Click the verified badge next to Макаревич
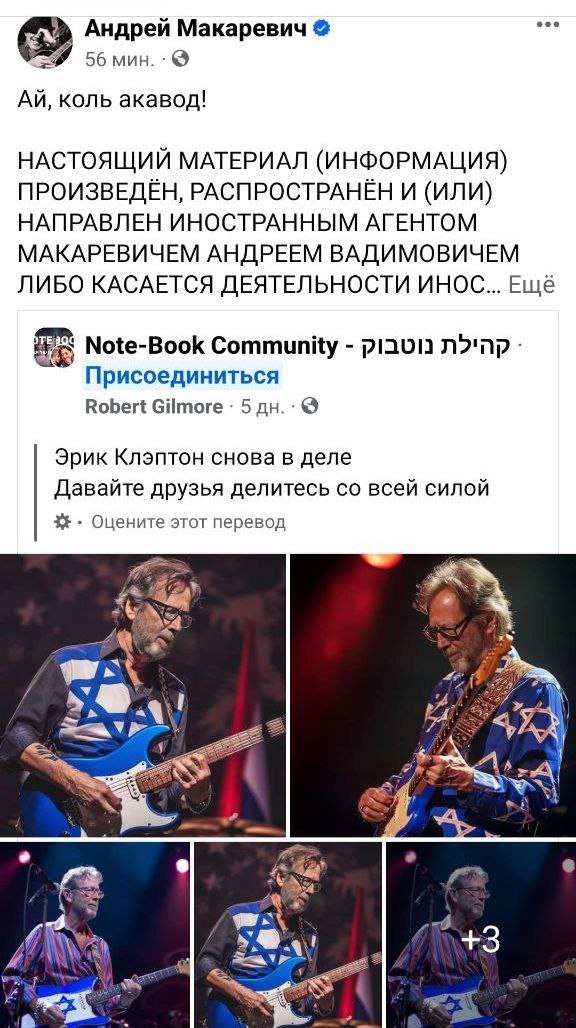 (x=321, y=28)
